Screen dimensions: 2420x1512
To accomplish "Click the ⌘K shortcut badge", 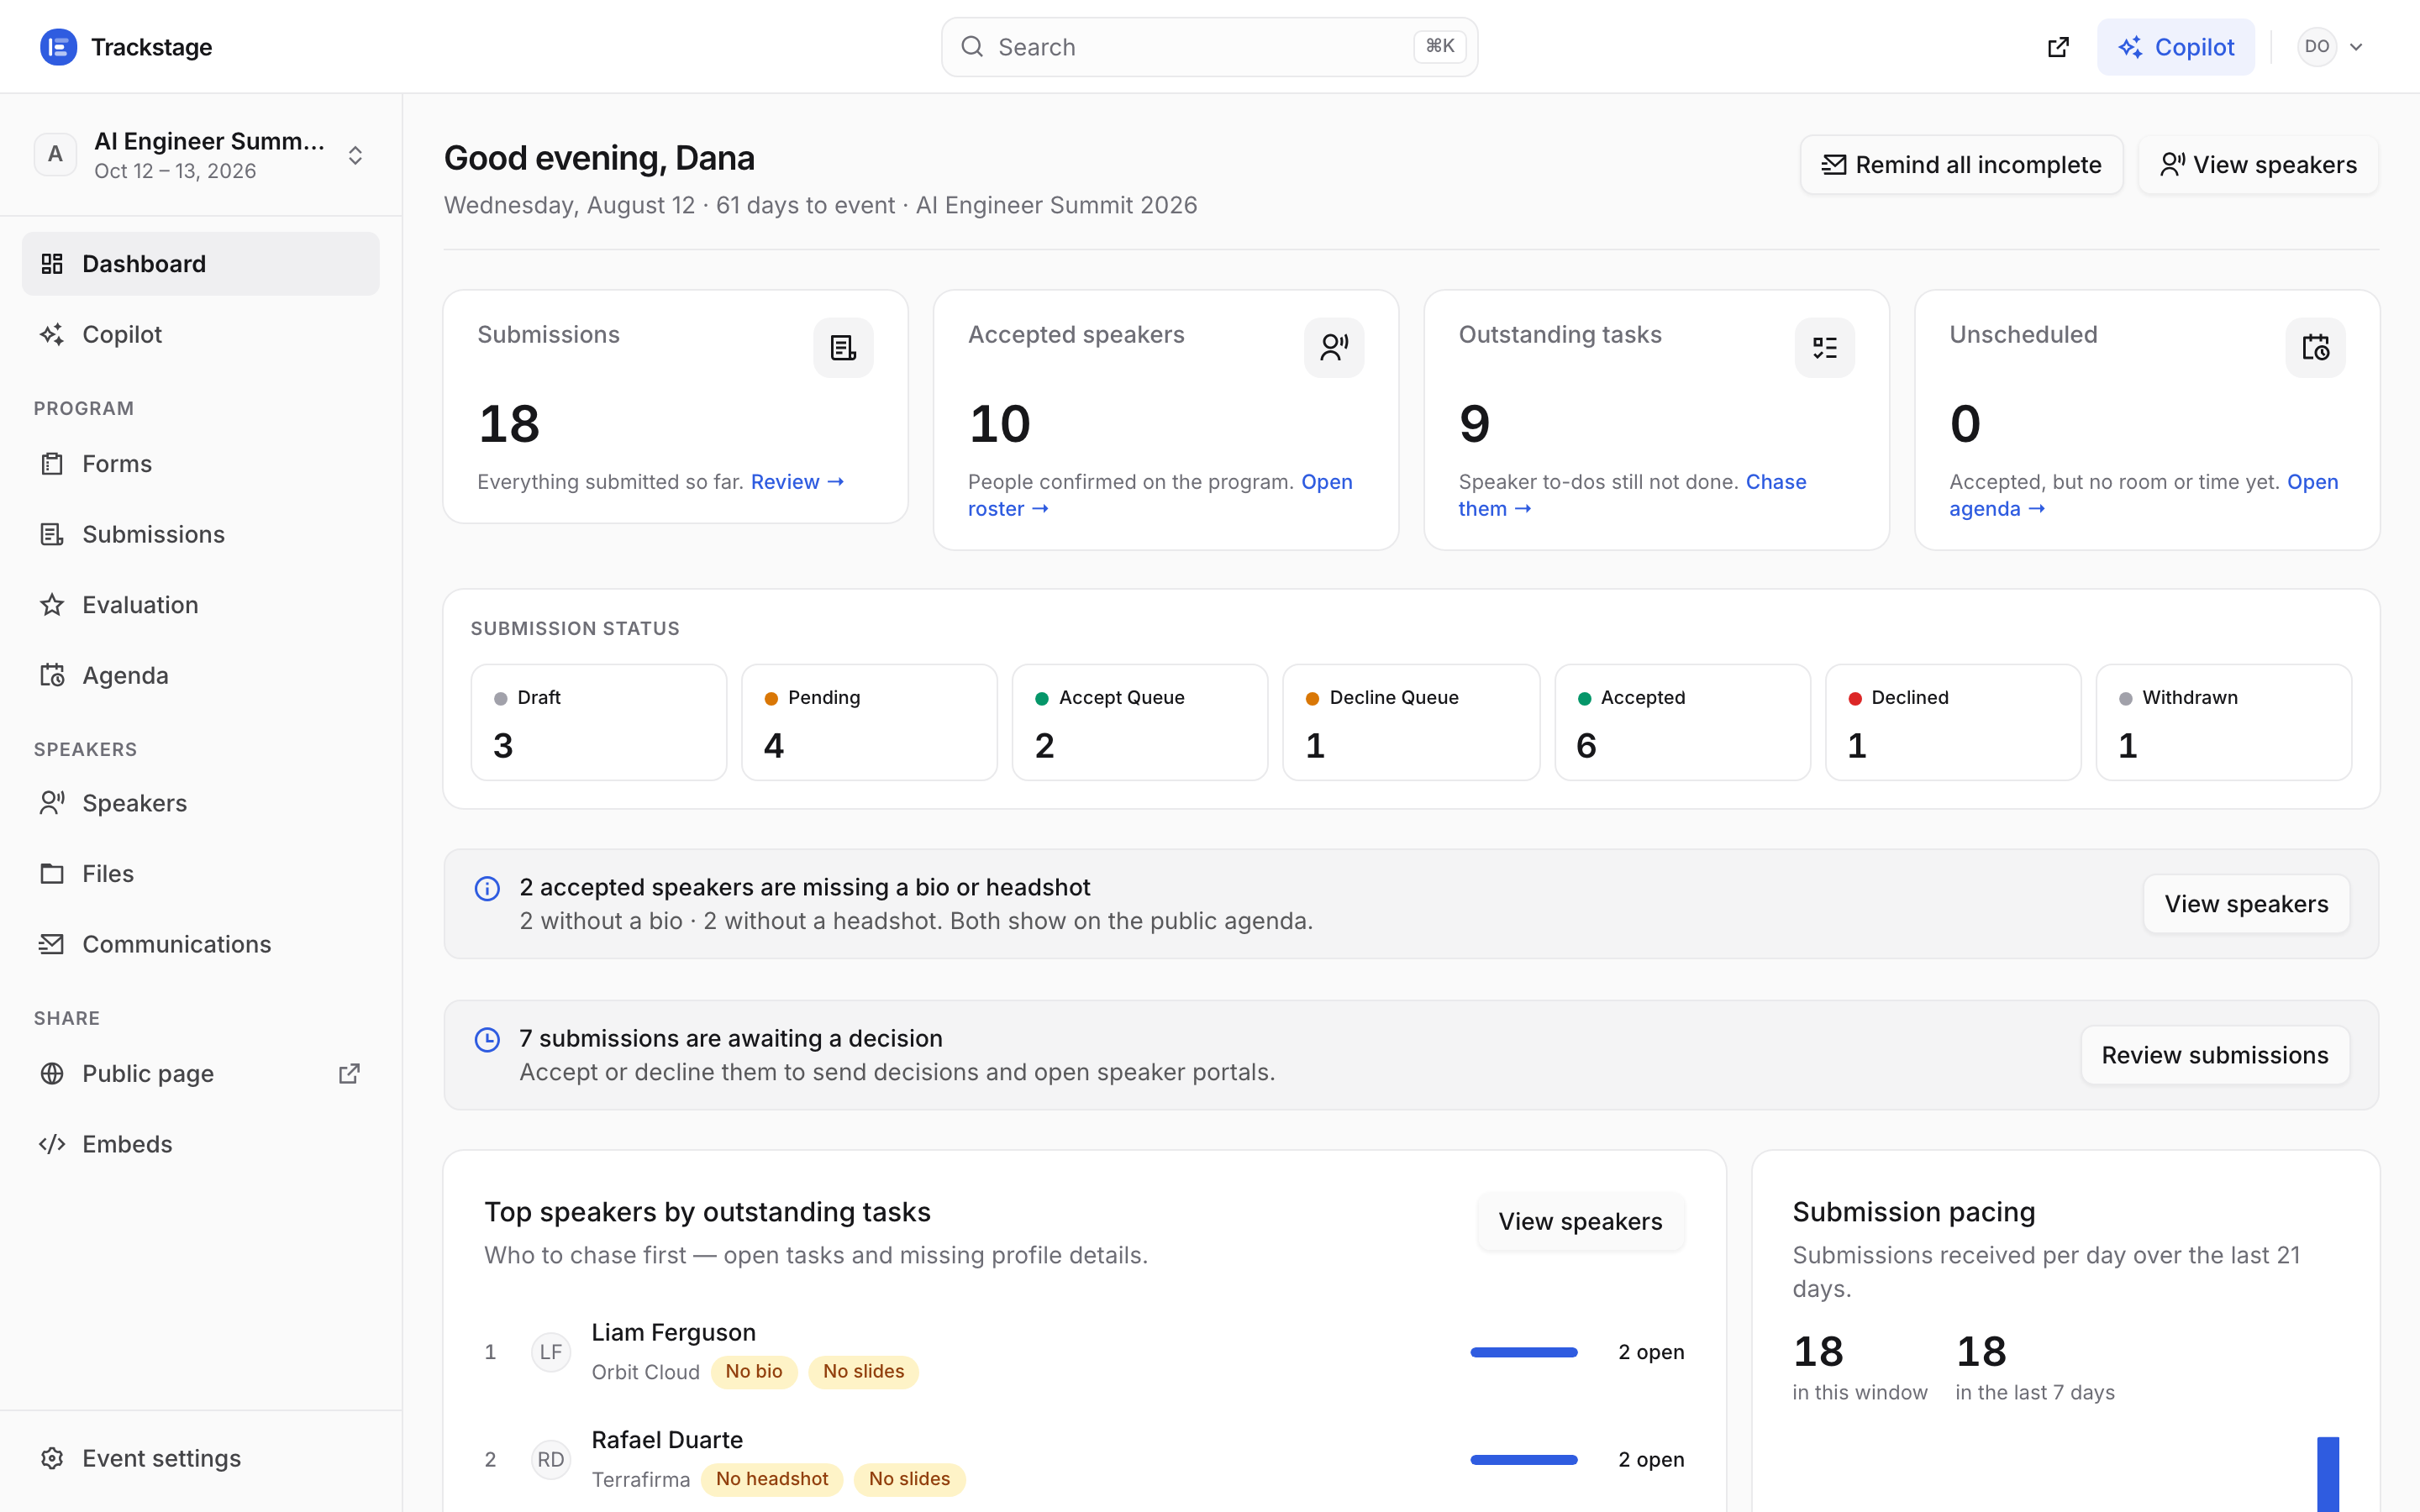I will 1439,46.
